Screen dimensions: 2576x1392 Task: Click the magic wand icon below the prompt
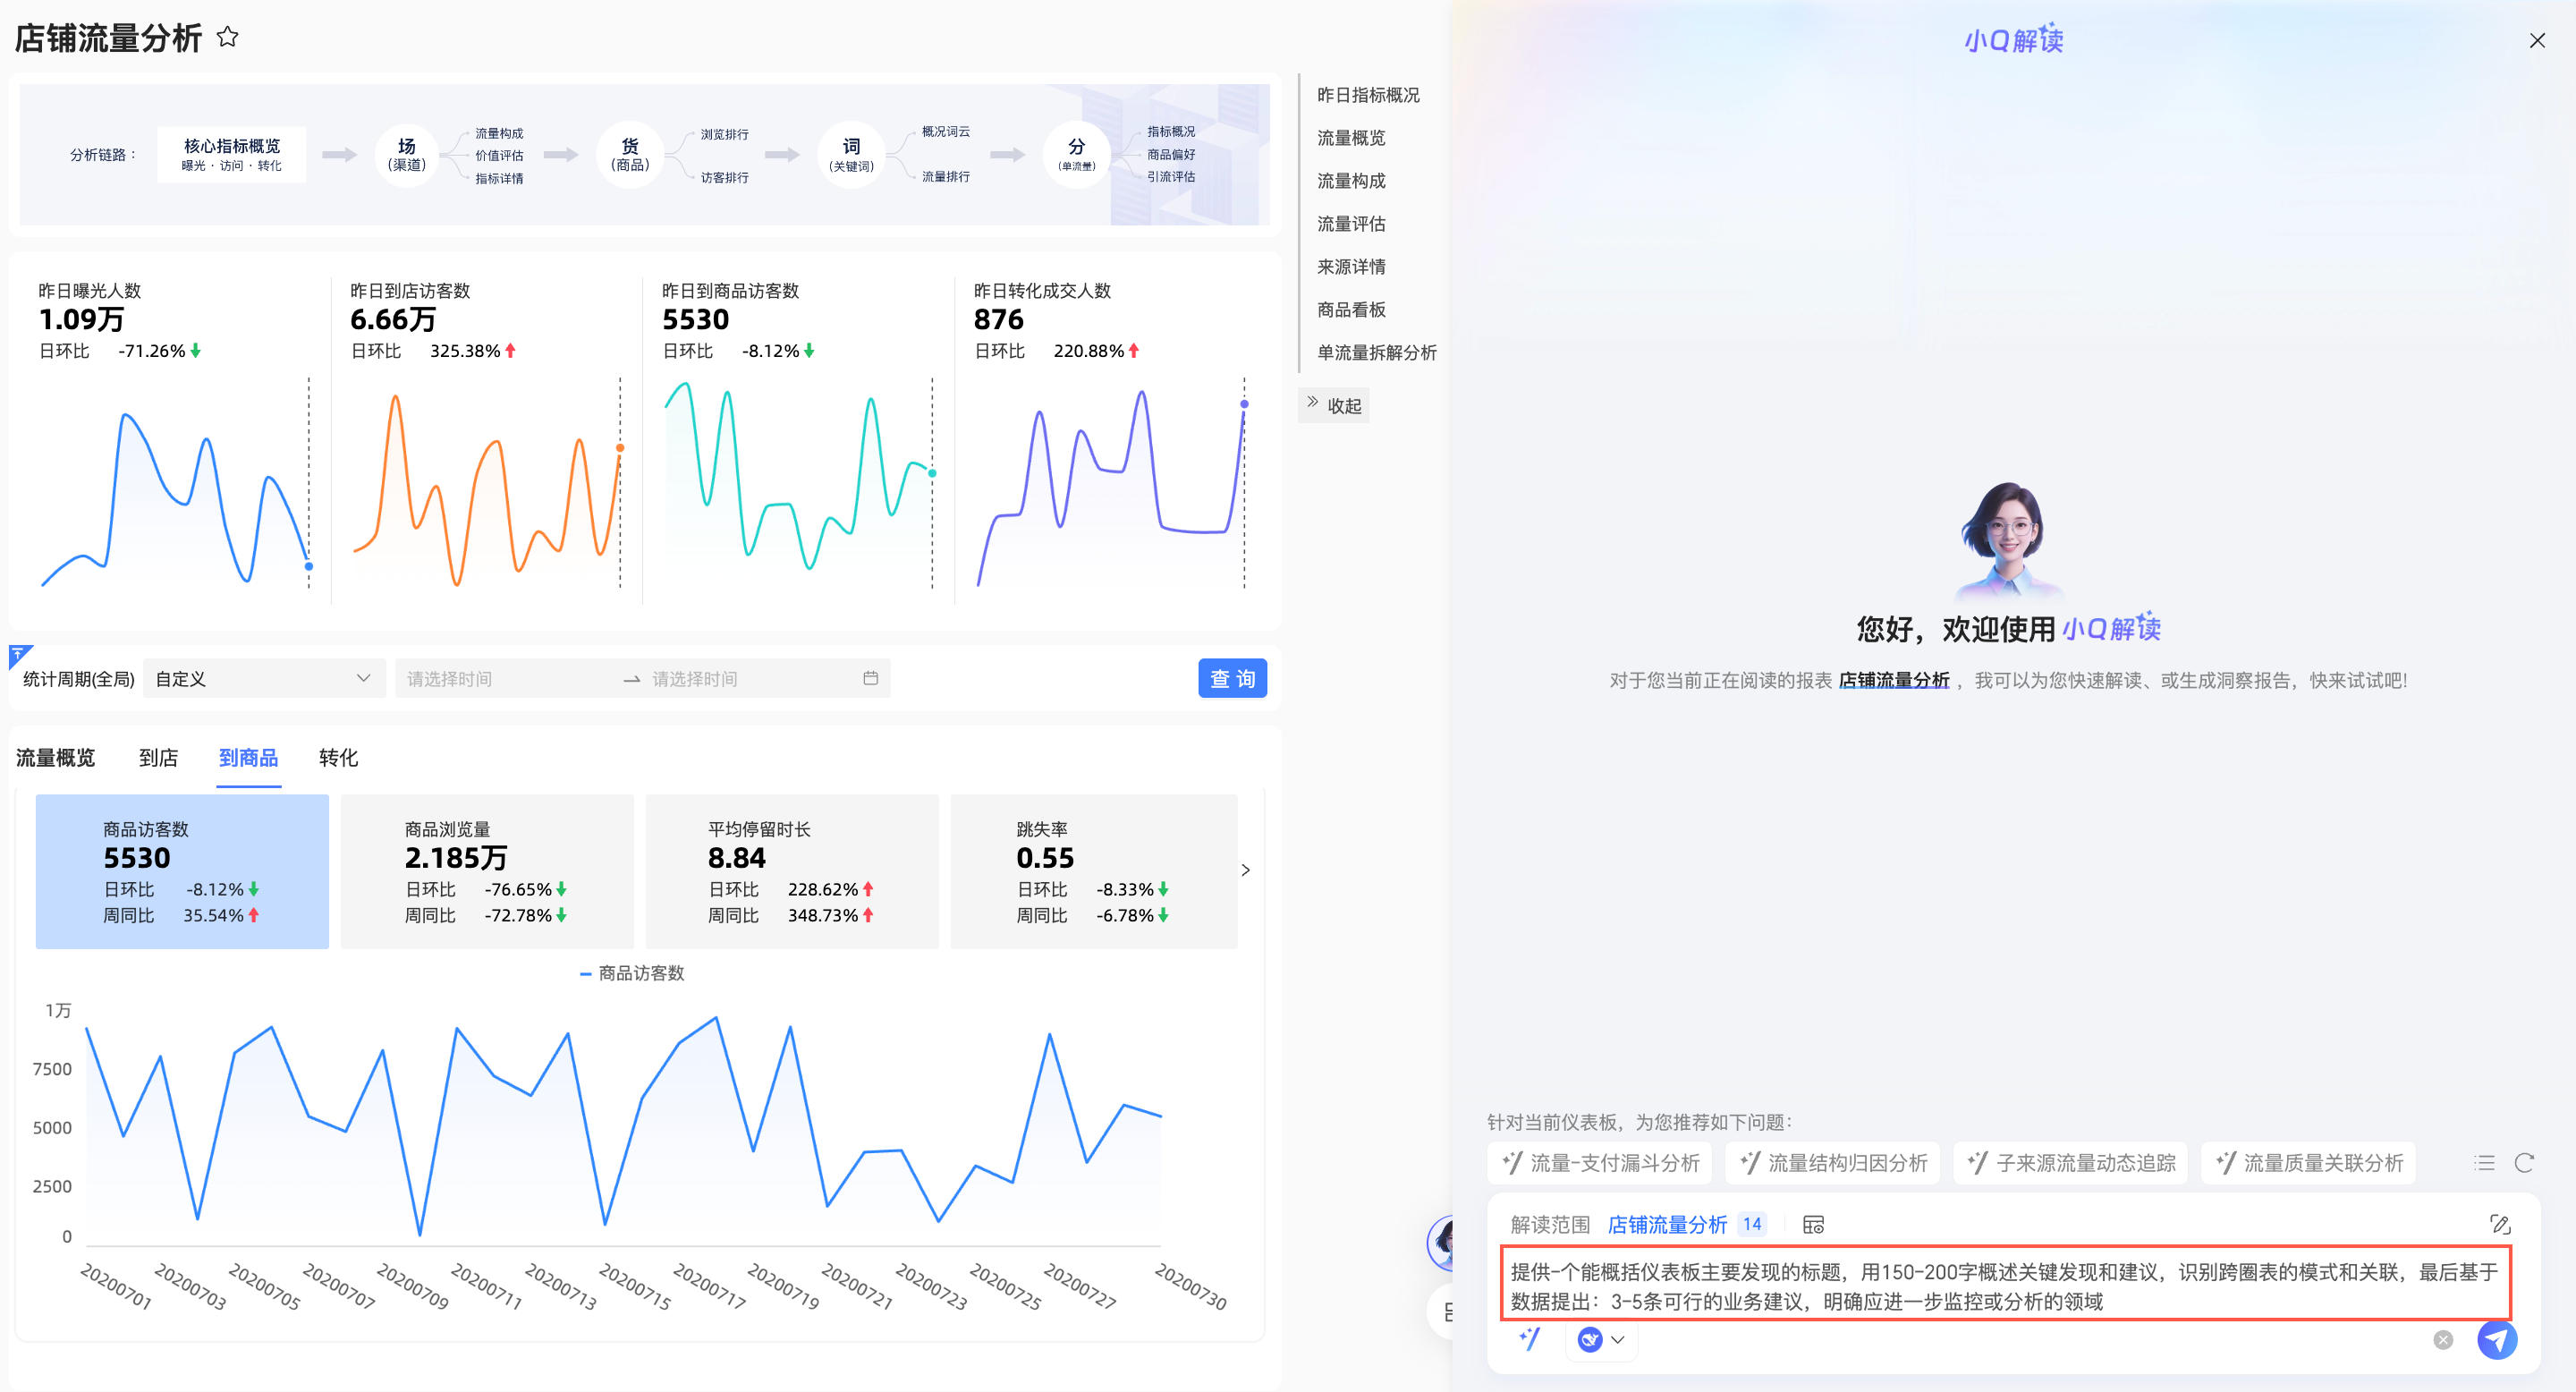(1530, 1338)
